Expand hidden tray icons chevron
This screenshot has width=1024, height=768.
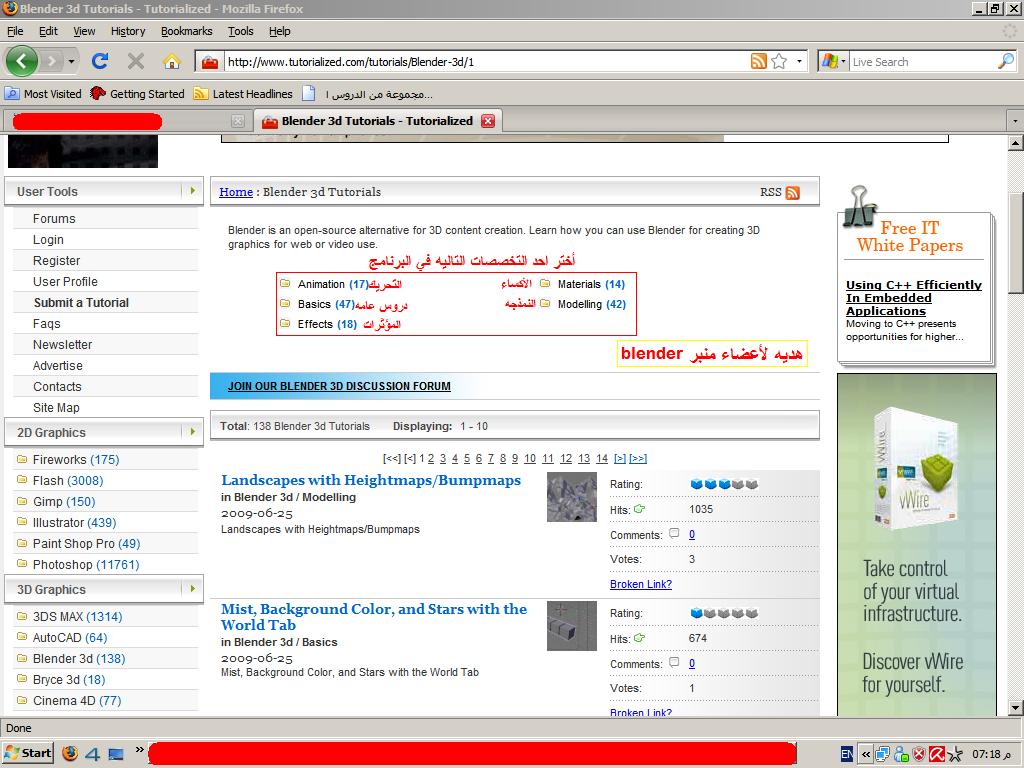pyautogui.click(x=865, y=754)
